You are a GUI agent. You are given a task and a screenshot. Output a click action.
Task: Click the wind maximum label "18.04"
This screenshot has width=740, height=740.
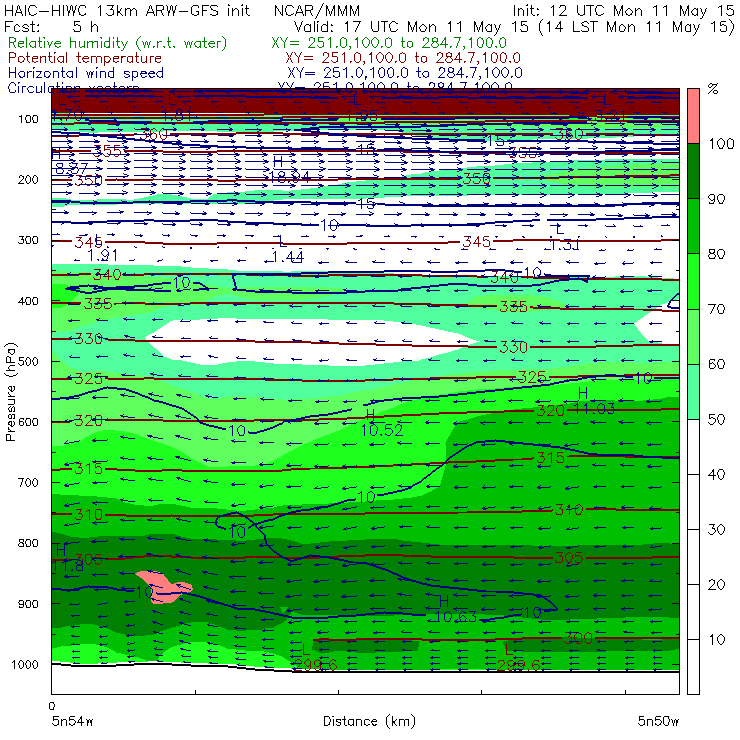[290, 177]
